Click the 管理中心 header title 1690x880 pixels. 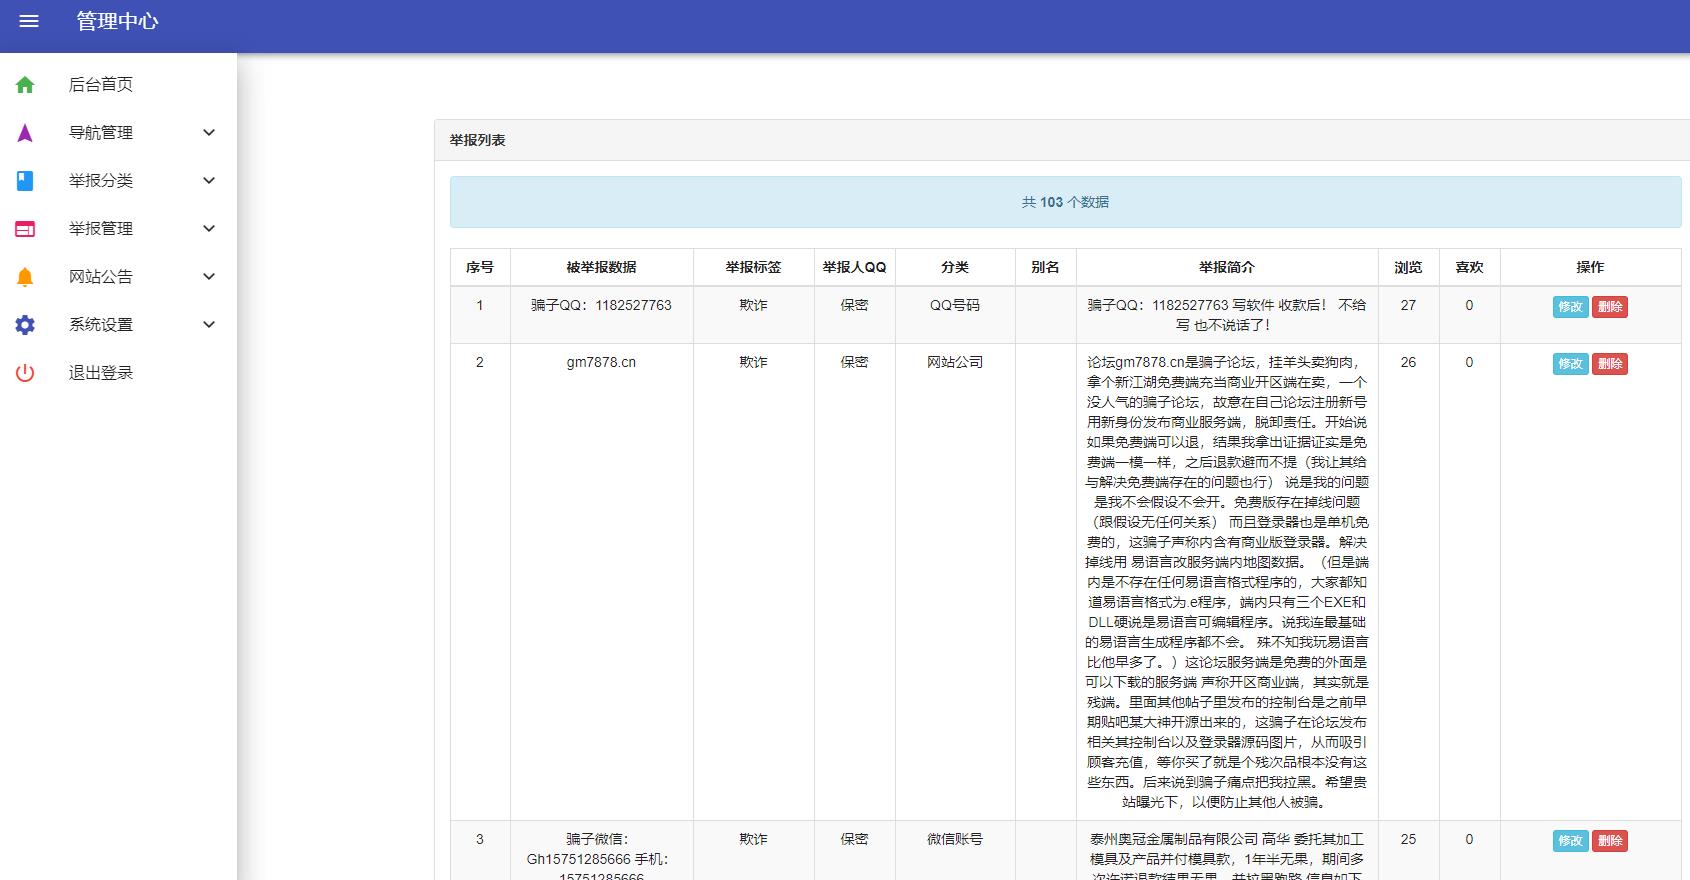click(x=117, y=21)
